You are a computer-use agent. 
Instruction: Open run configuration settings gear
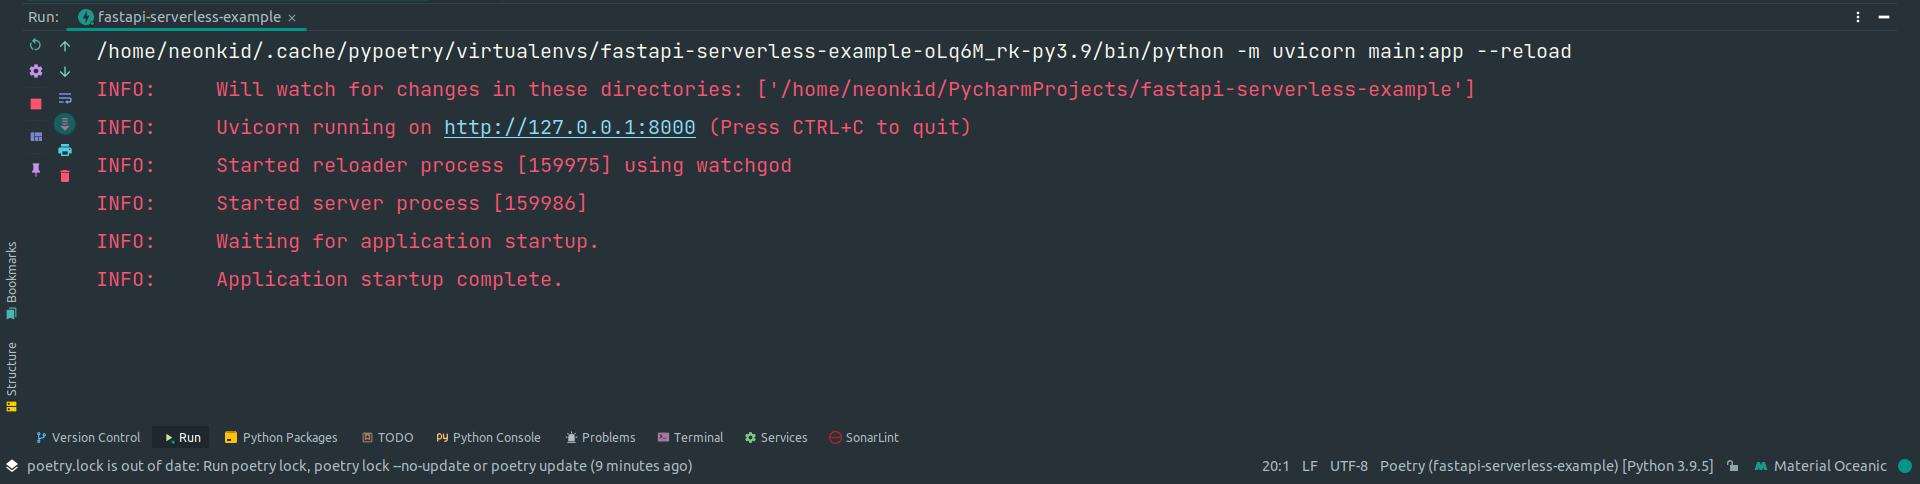[x=36, y=71]
